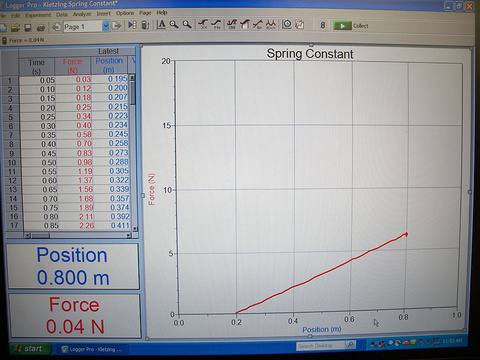Autoscale the graph with the A icon
This screenshot has height=360, width=480.
tap(161, 24)
